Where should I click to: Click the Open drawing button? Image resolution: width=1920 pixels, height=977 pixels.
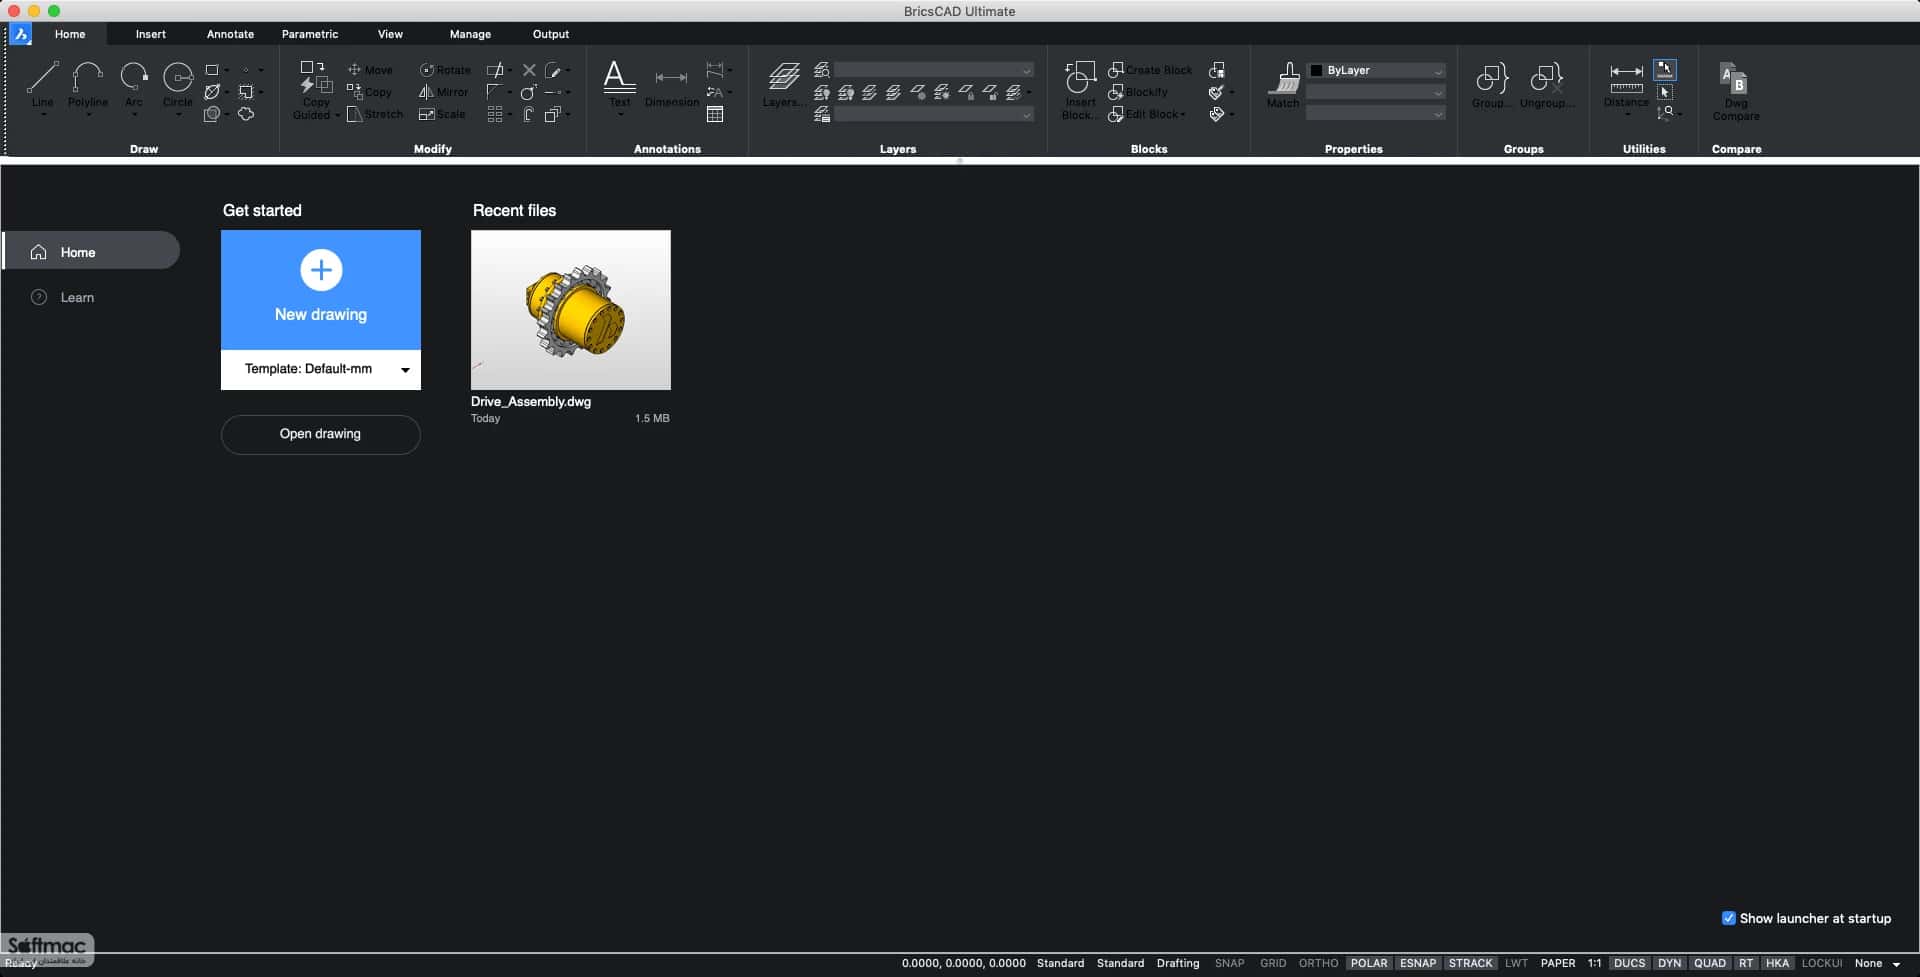pos(320,434)
